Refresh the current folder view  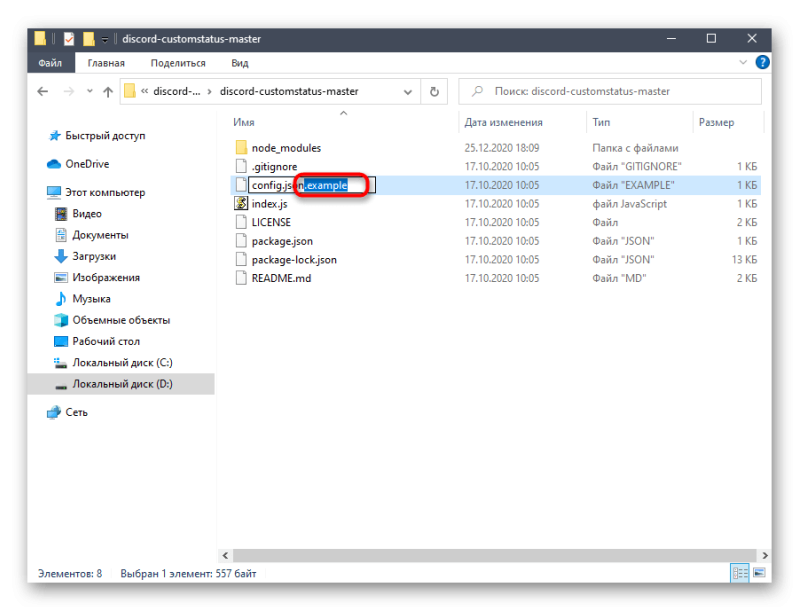pos(434,92)
